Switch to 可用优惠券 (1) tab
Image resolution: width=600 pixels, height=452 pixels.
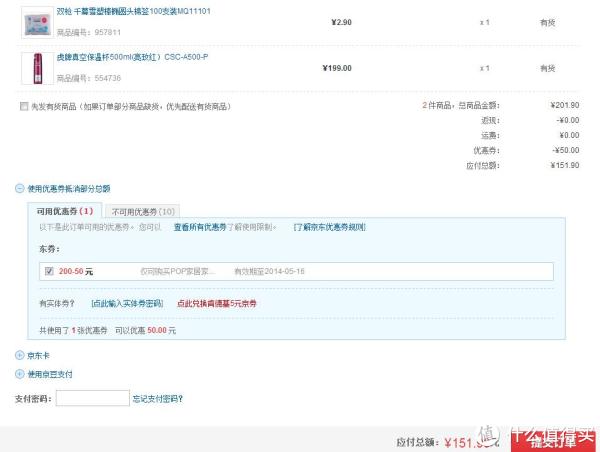tap(65, 211)
